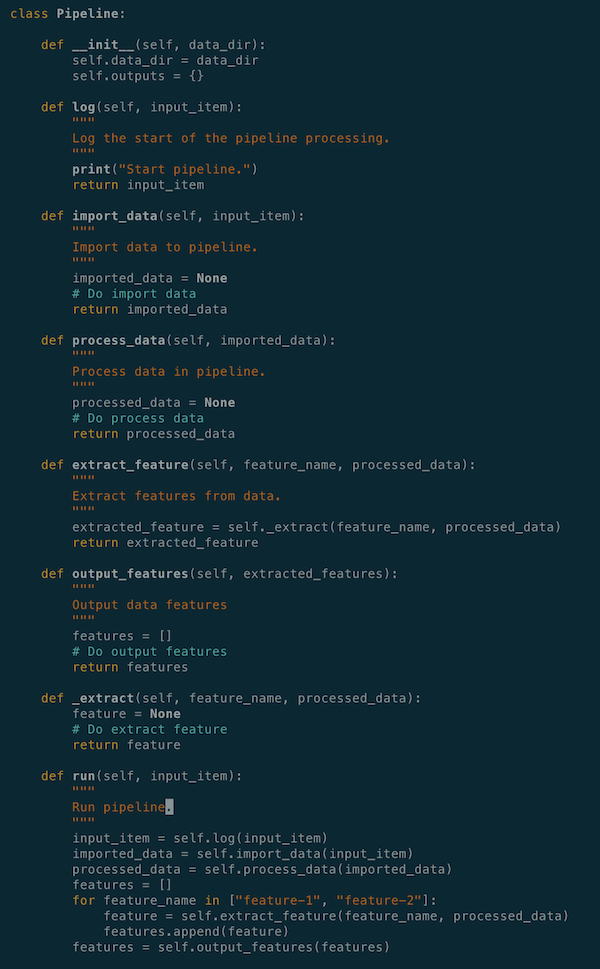Viewport: 600px width, 969px height.
Task: Click the run method definition name
Action: (83, 776)
